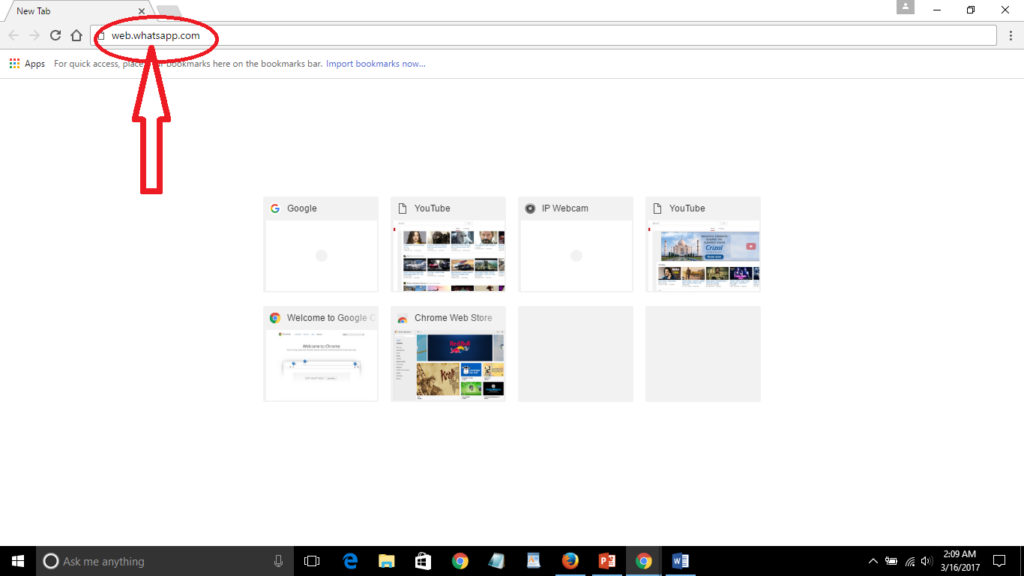The width and height of the screenshot is (1024, 576).
Task: Click the Chrome taskbar icon beside Word
Action: tap(643, 561)
